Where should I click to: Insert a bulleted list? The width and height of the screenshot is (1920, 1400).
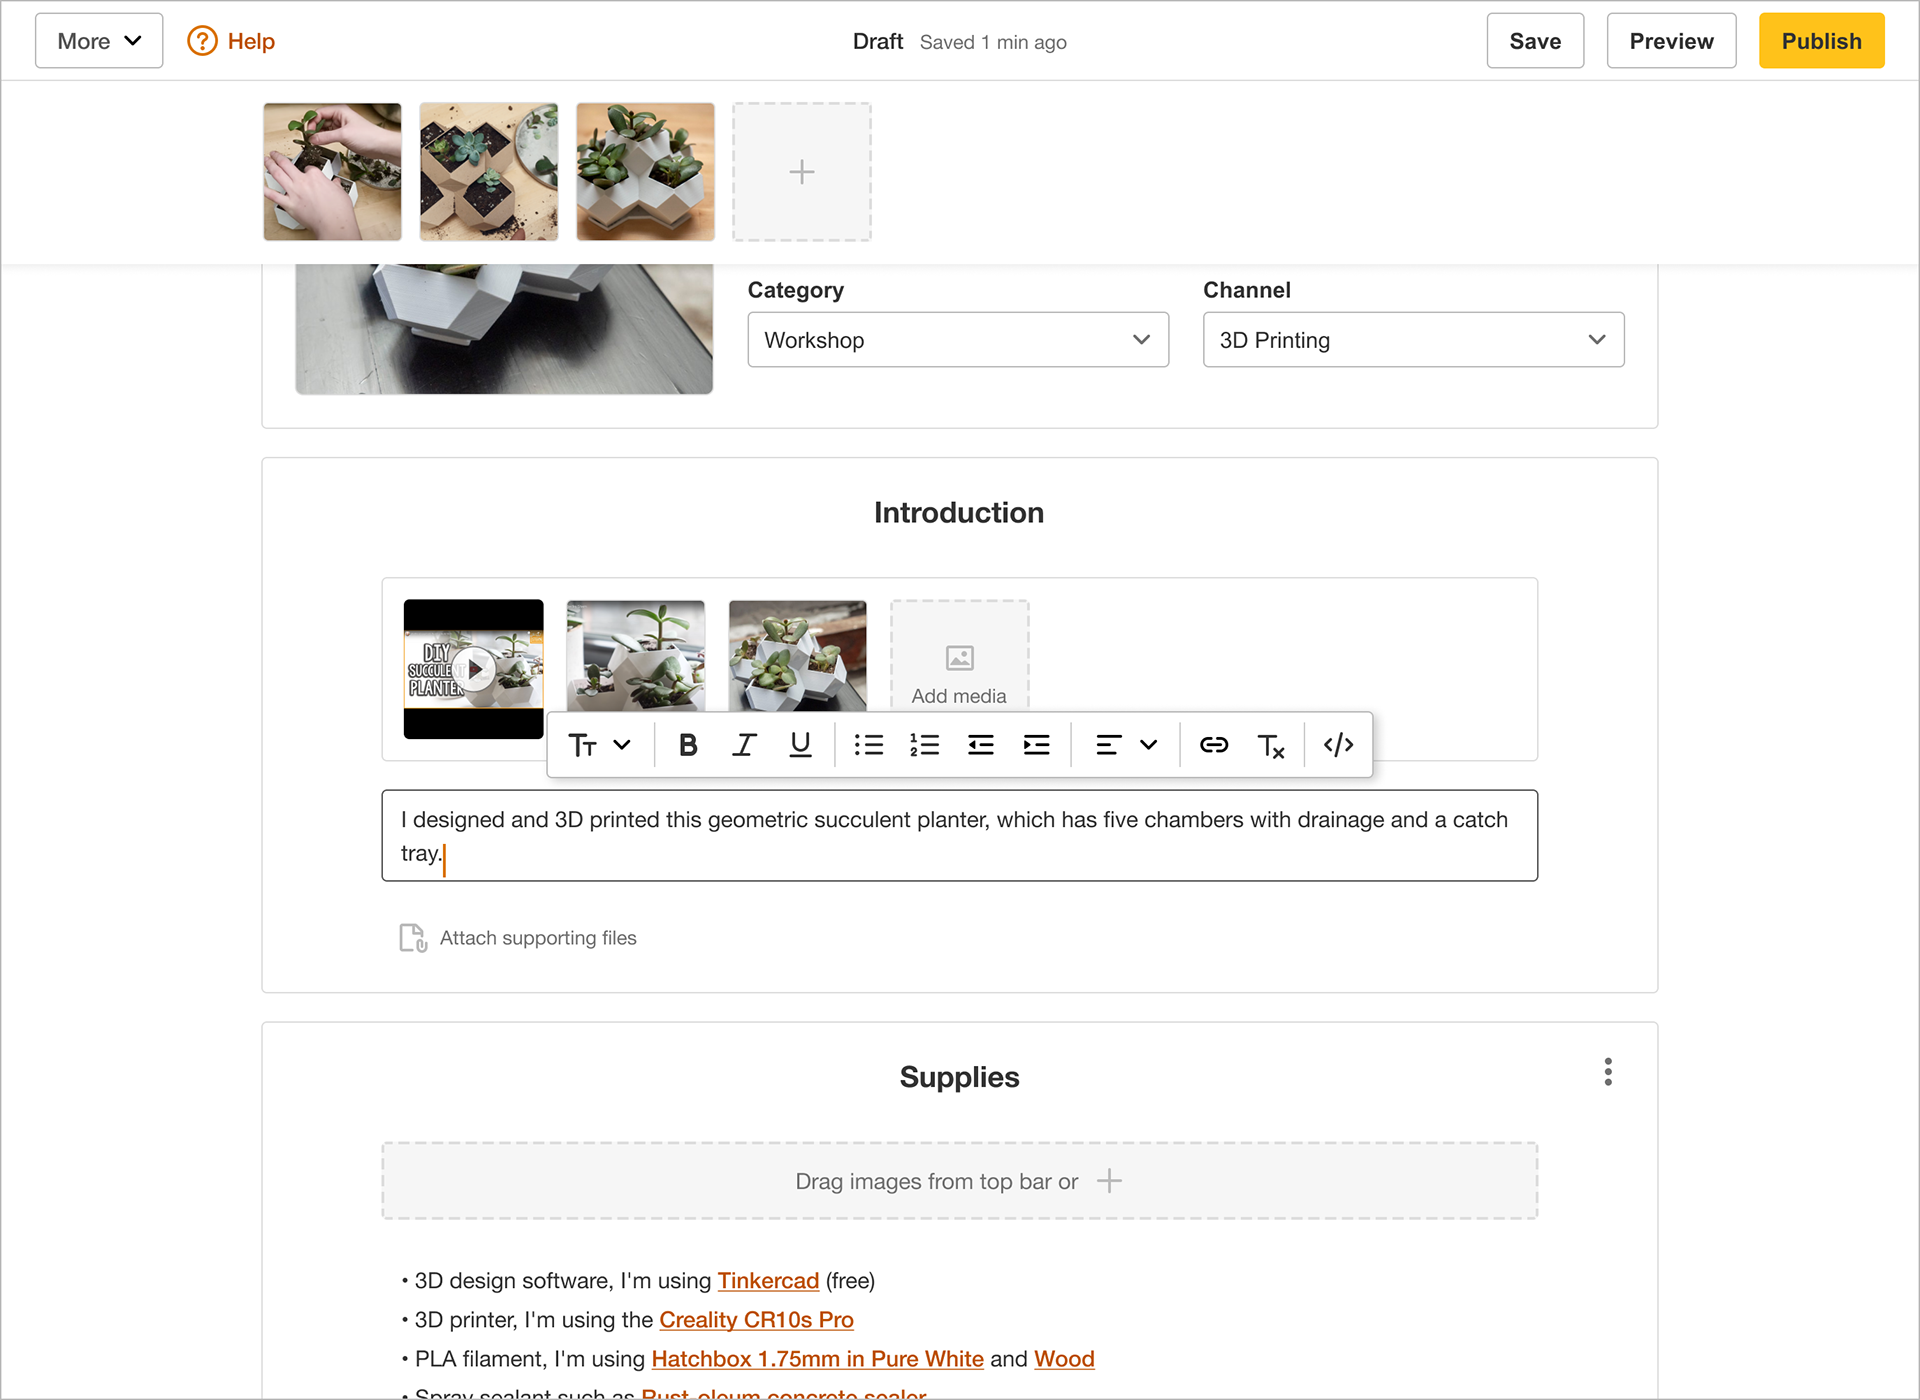[869, 745]
